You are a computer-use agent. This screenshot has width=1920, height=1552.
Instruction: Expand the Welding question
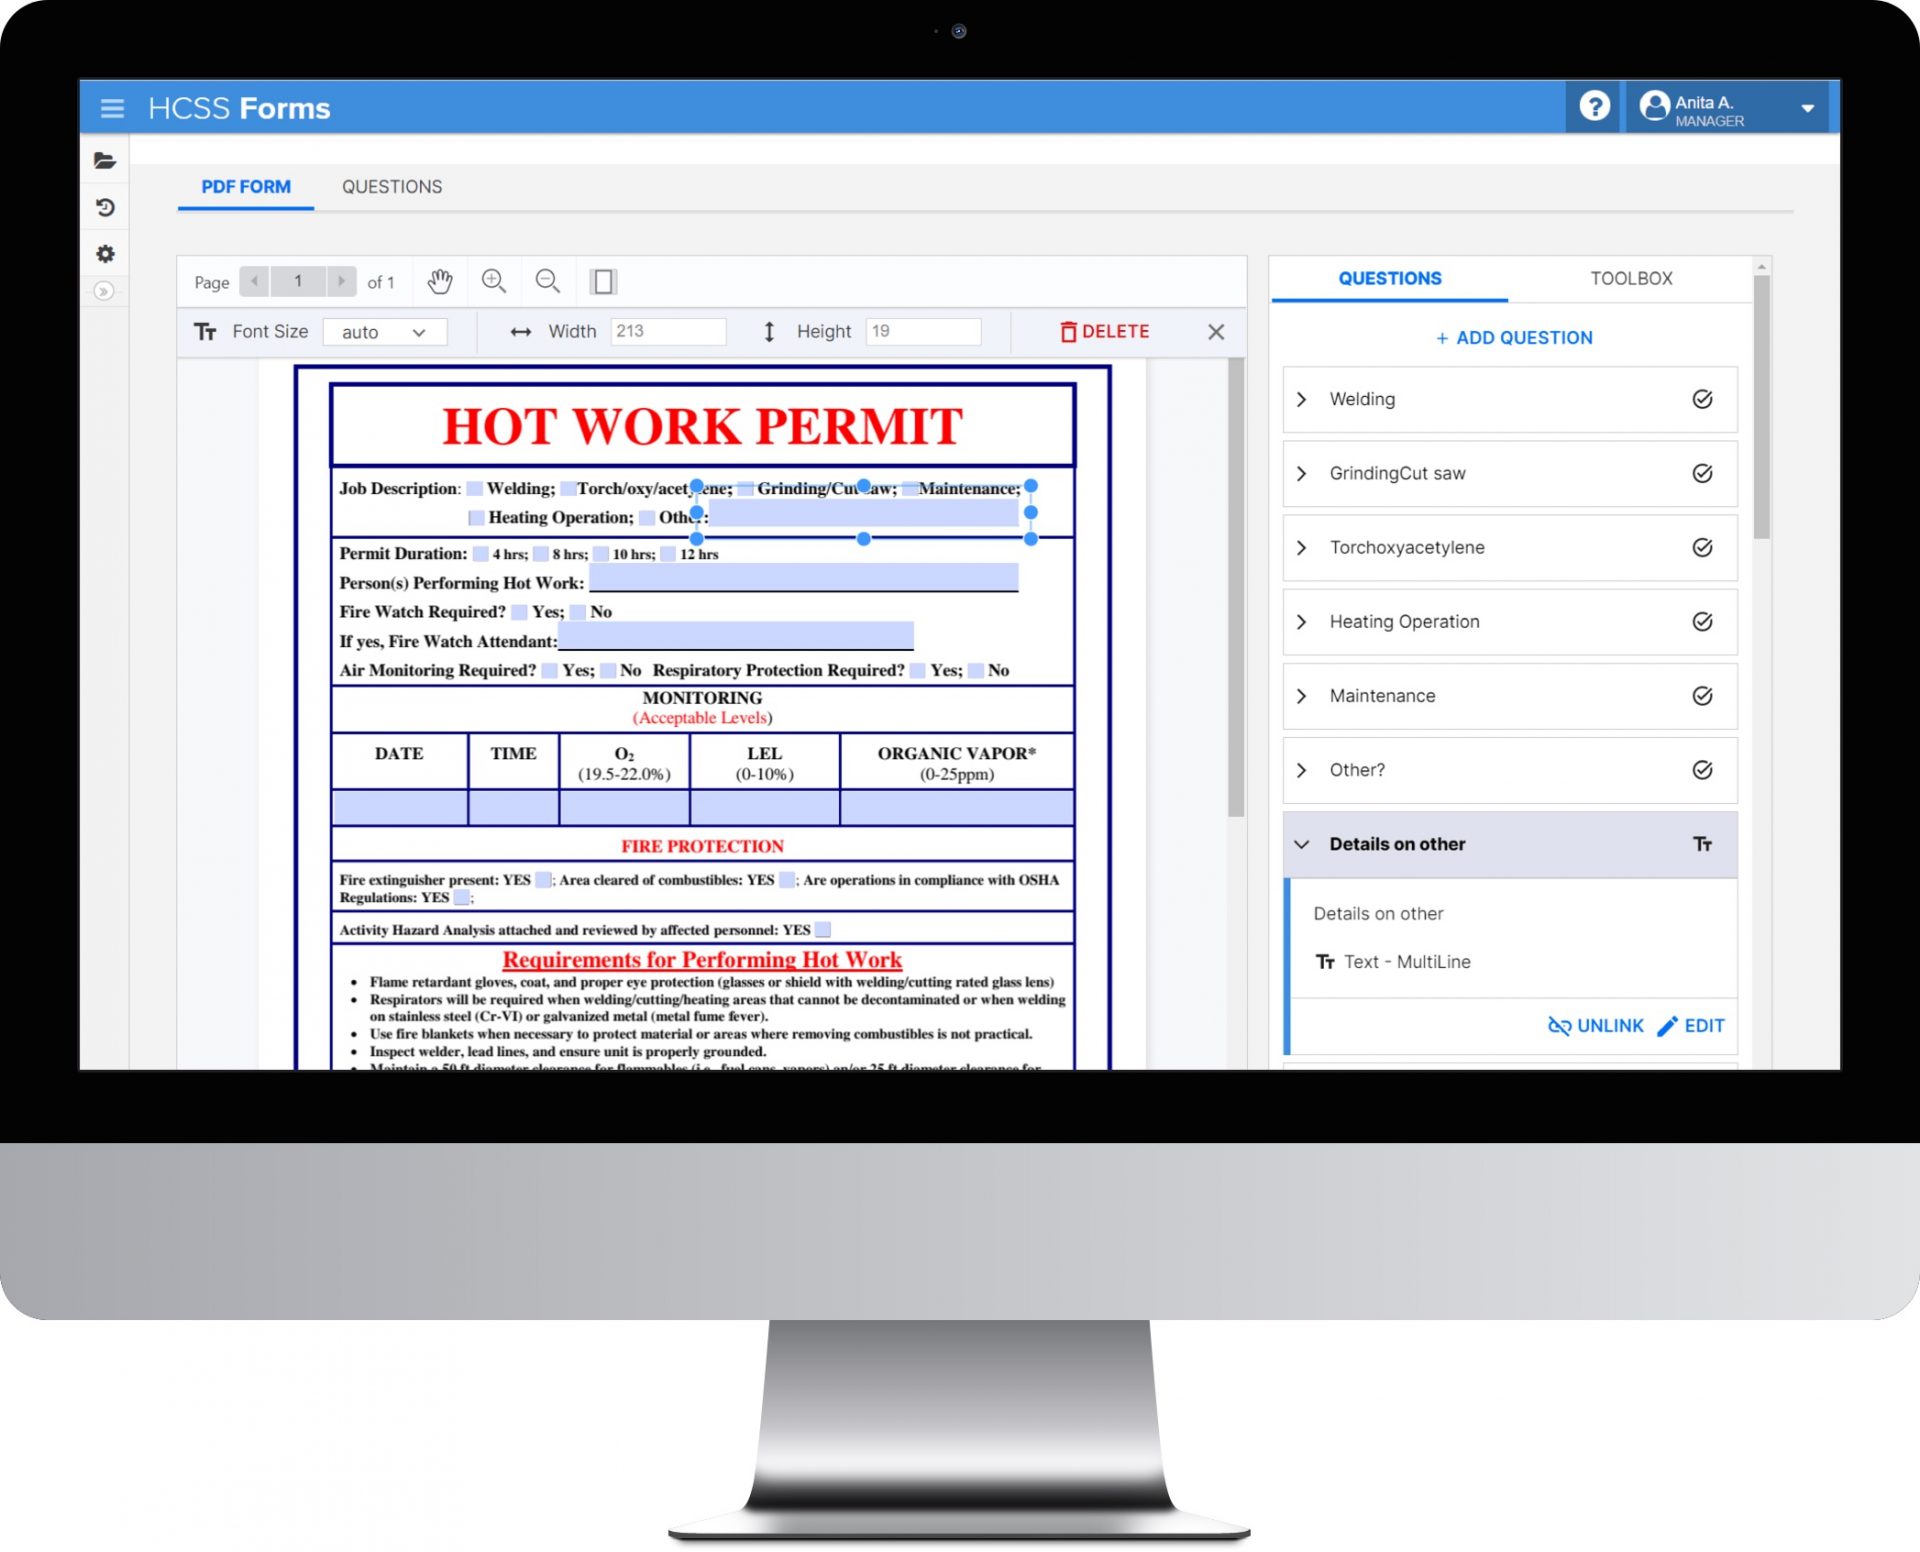tap(1301, 399)
